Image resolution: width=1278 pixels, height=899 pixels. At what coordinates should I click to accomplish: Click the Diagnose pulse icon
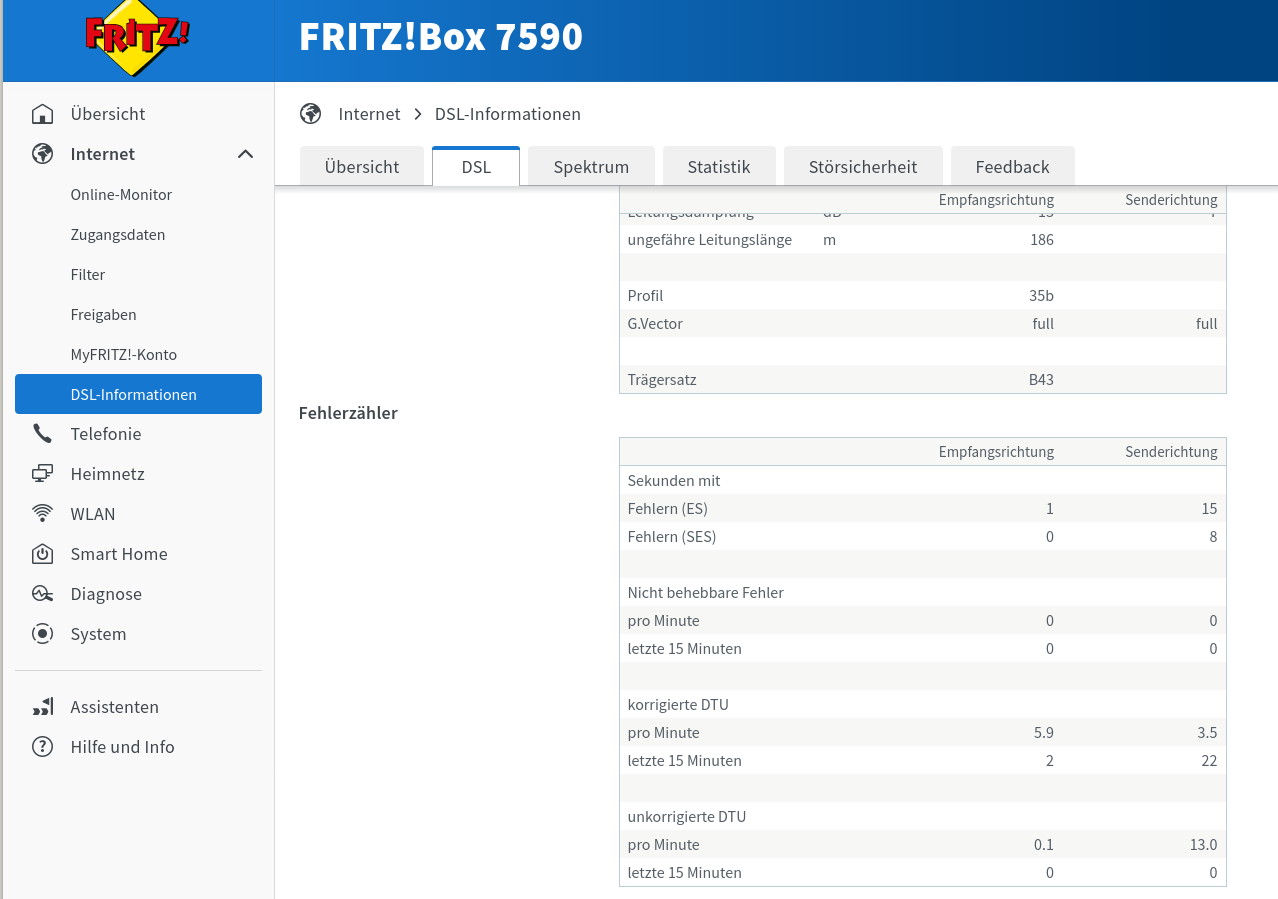coord(42,594)
